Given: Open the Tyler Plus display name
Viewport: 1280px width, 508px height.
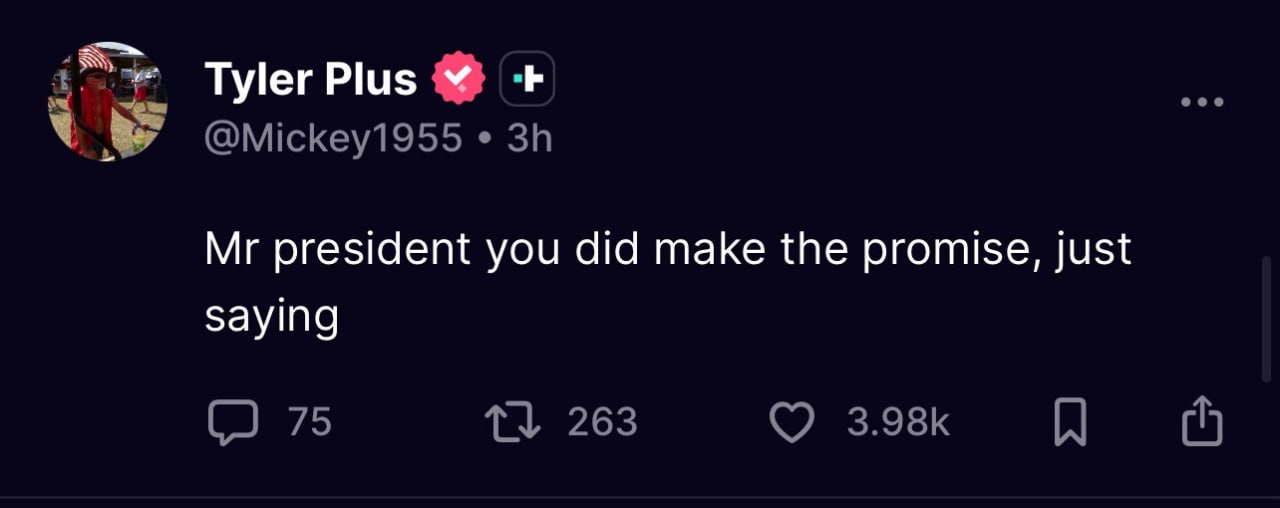Looking at the screenshot, I should coord(310,79).
